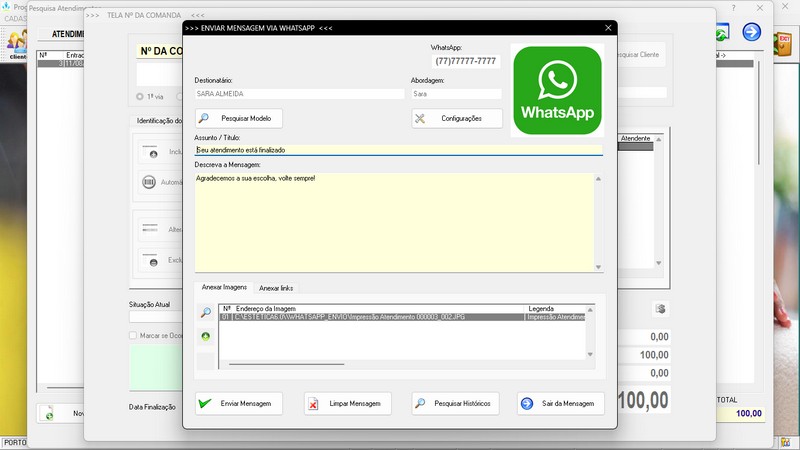Switch to Anexar links tab
The height and width of the screenshot is (450, 800).
click(x=276, y=288)
